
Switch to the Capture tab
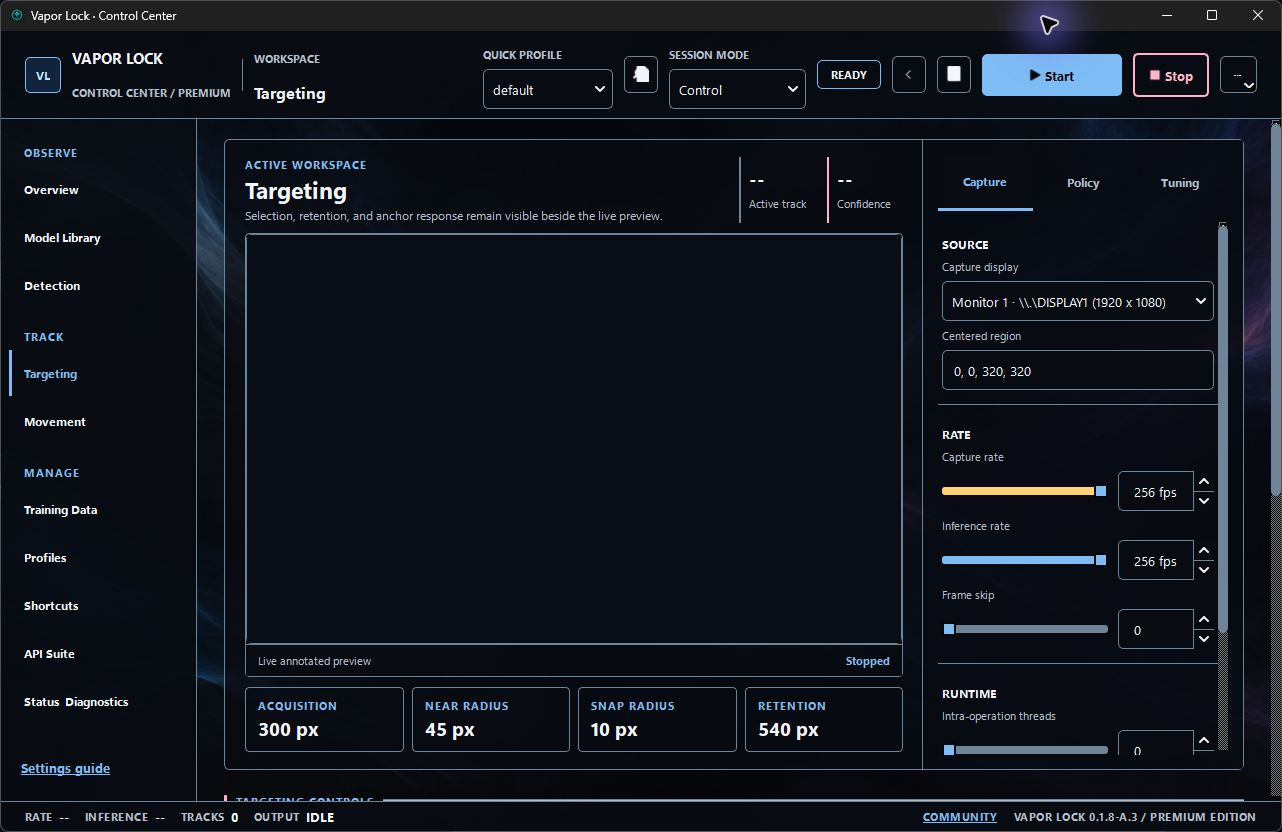[985, 183]
